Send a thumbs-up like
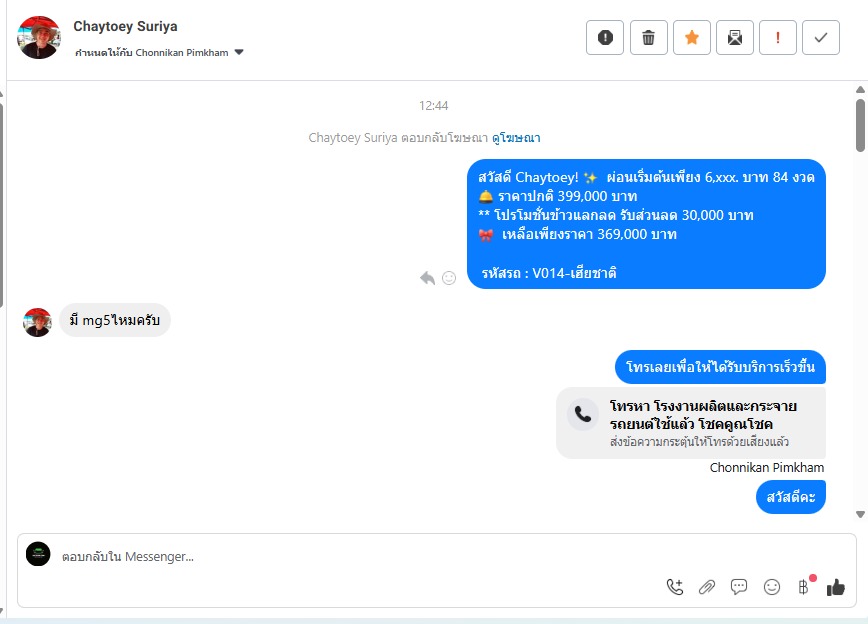The width and height of the screenshot is (868, 624). [836, 587]
